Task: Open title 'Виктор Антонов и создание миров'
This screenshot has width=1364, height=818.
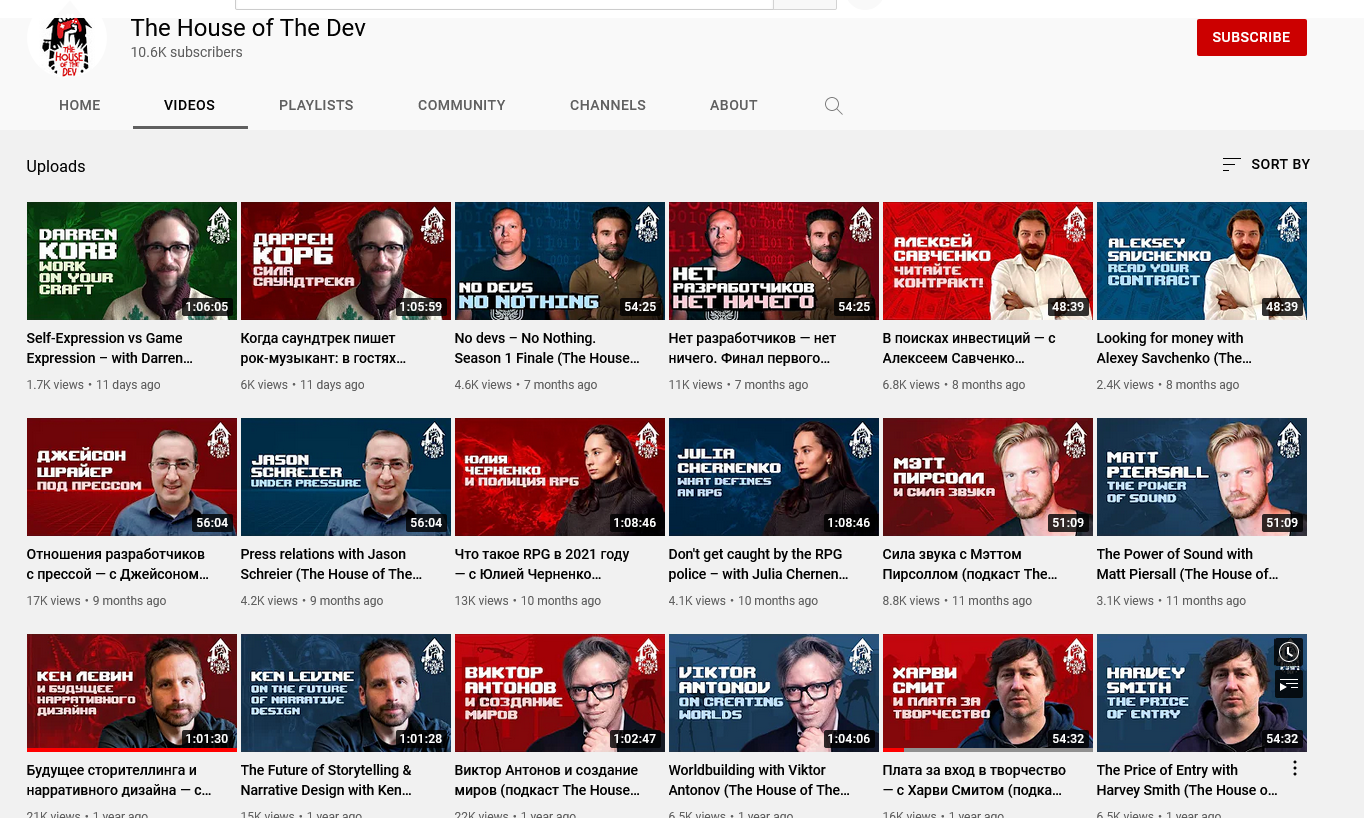Action: click(547, 780)
